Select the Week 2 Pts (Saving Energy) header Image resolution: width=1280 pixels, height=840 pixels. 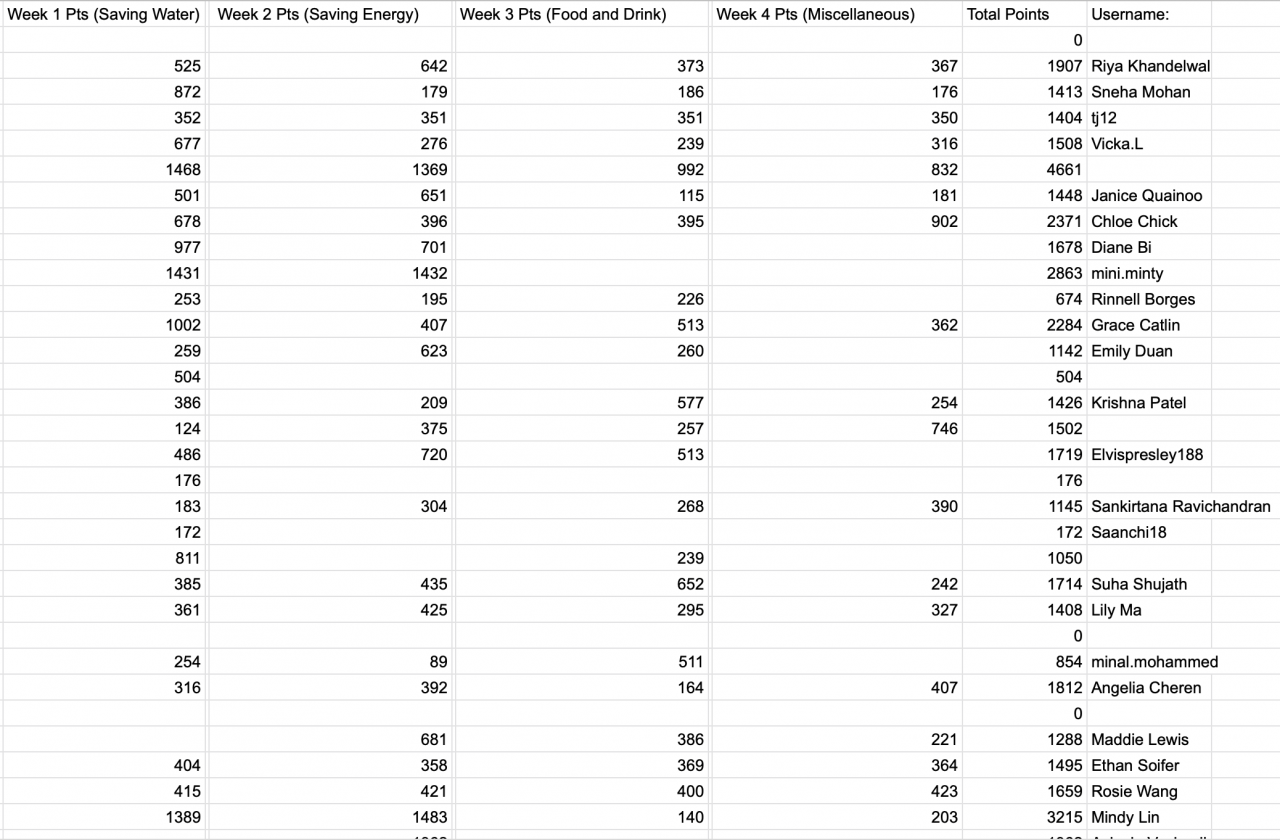pyautogui.click(x=318, y=14)
